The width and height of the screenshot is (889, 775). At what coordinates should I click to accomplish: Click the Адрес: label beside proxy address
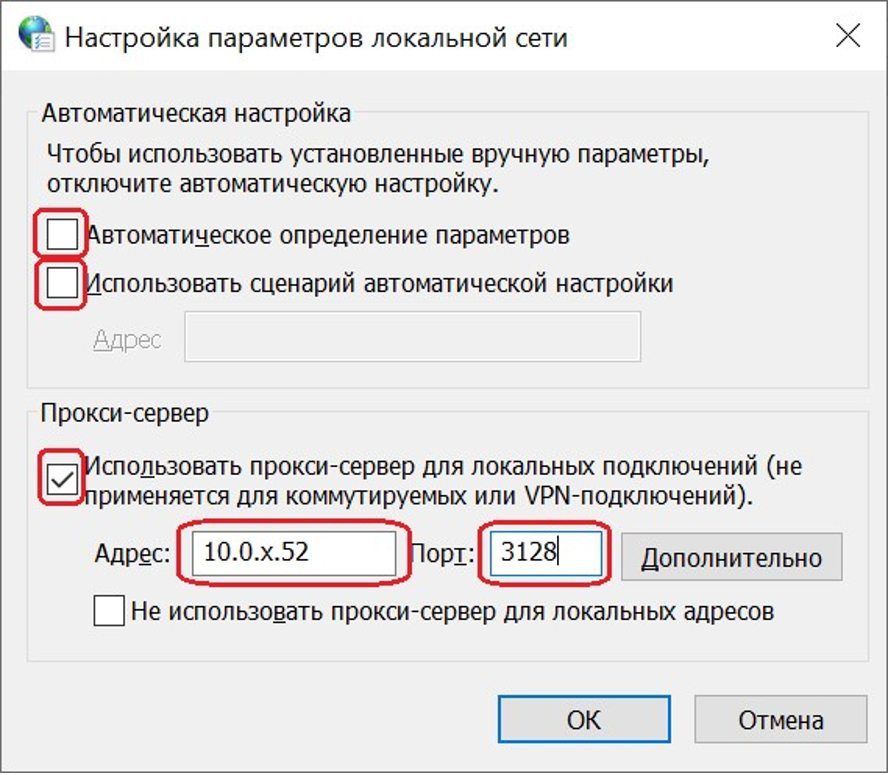click(134, 556)
